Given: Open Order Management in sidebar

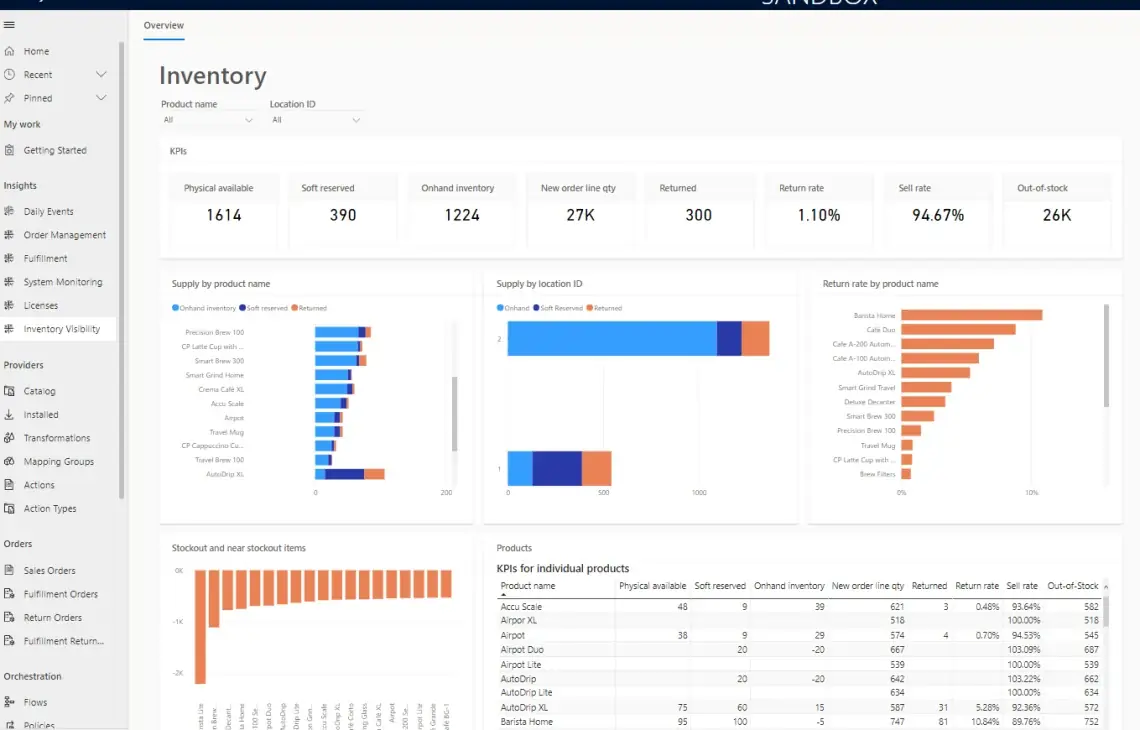Looking at the screenshot, I should 64,235.
